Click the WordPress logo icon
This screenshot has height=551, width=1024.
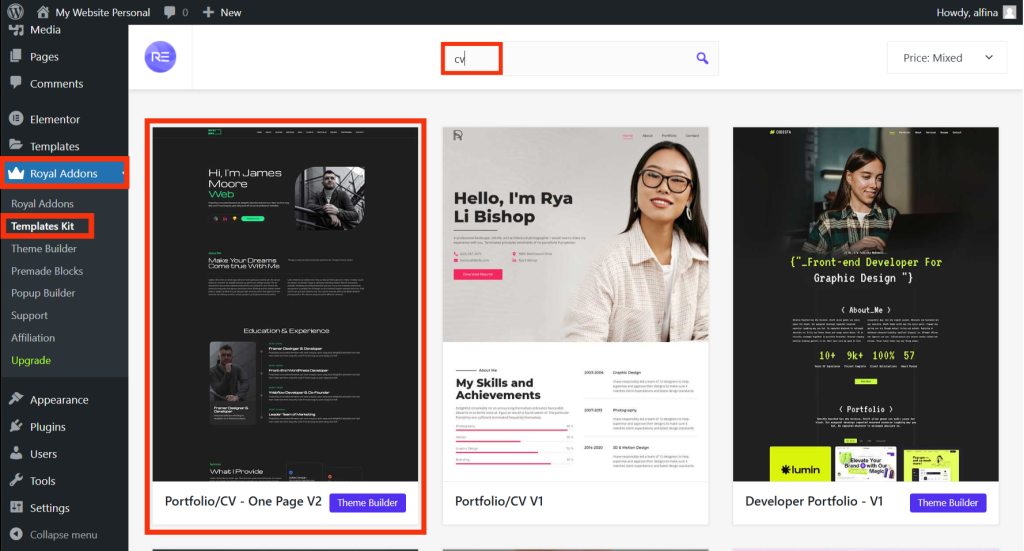15,12
